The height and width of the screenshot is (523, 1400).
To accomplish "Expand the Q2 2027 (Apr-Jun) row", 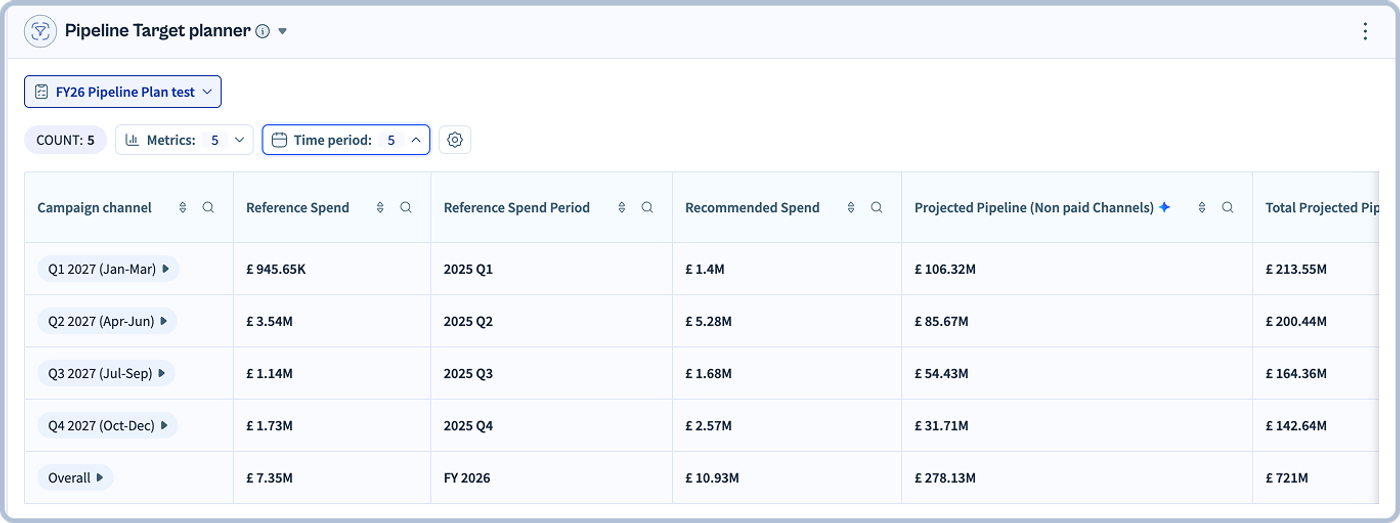I will [x=165, y=321].
